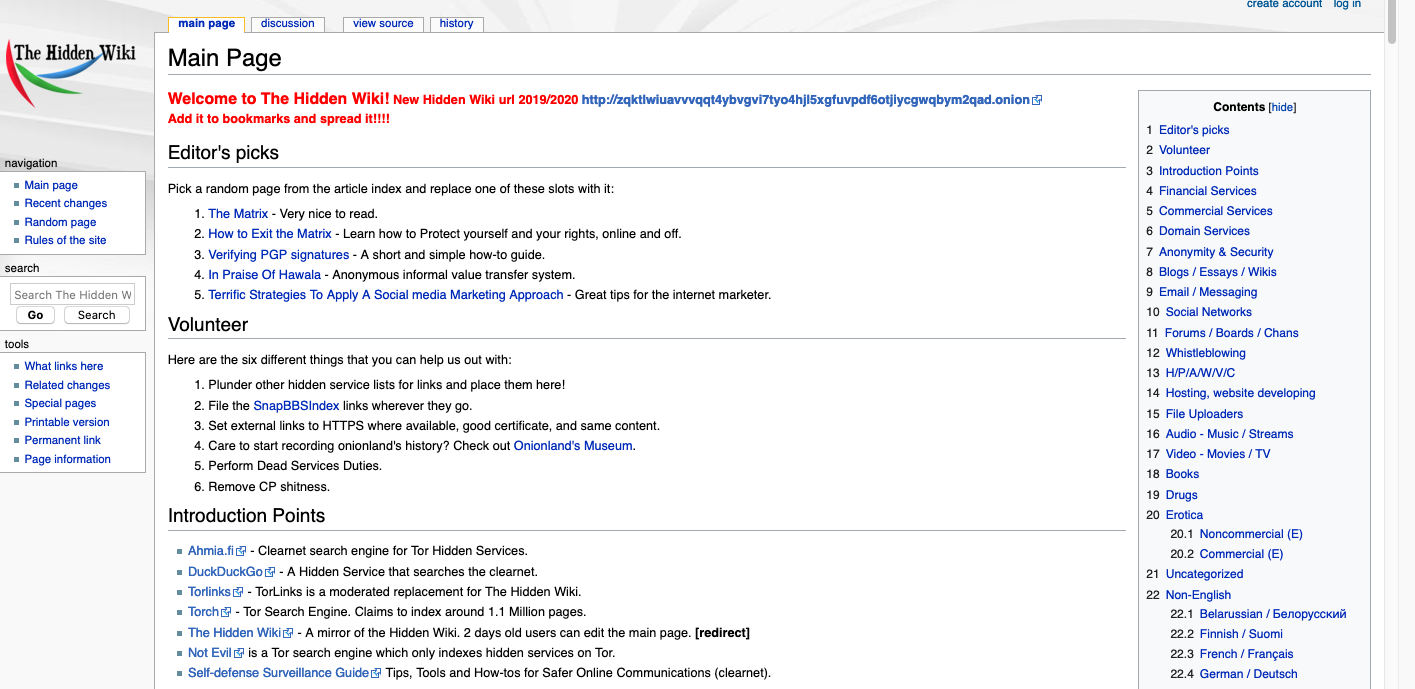
Task: Open the Random page link
Action: point(60,221)
